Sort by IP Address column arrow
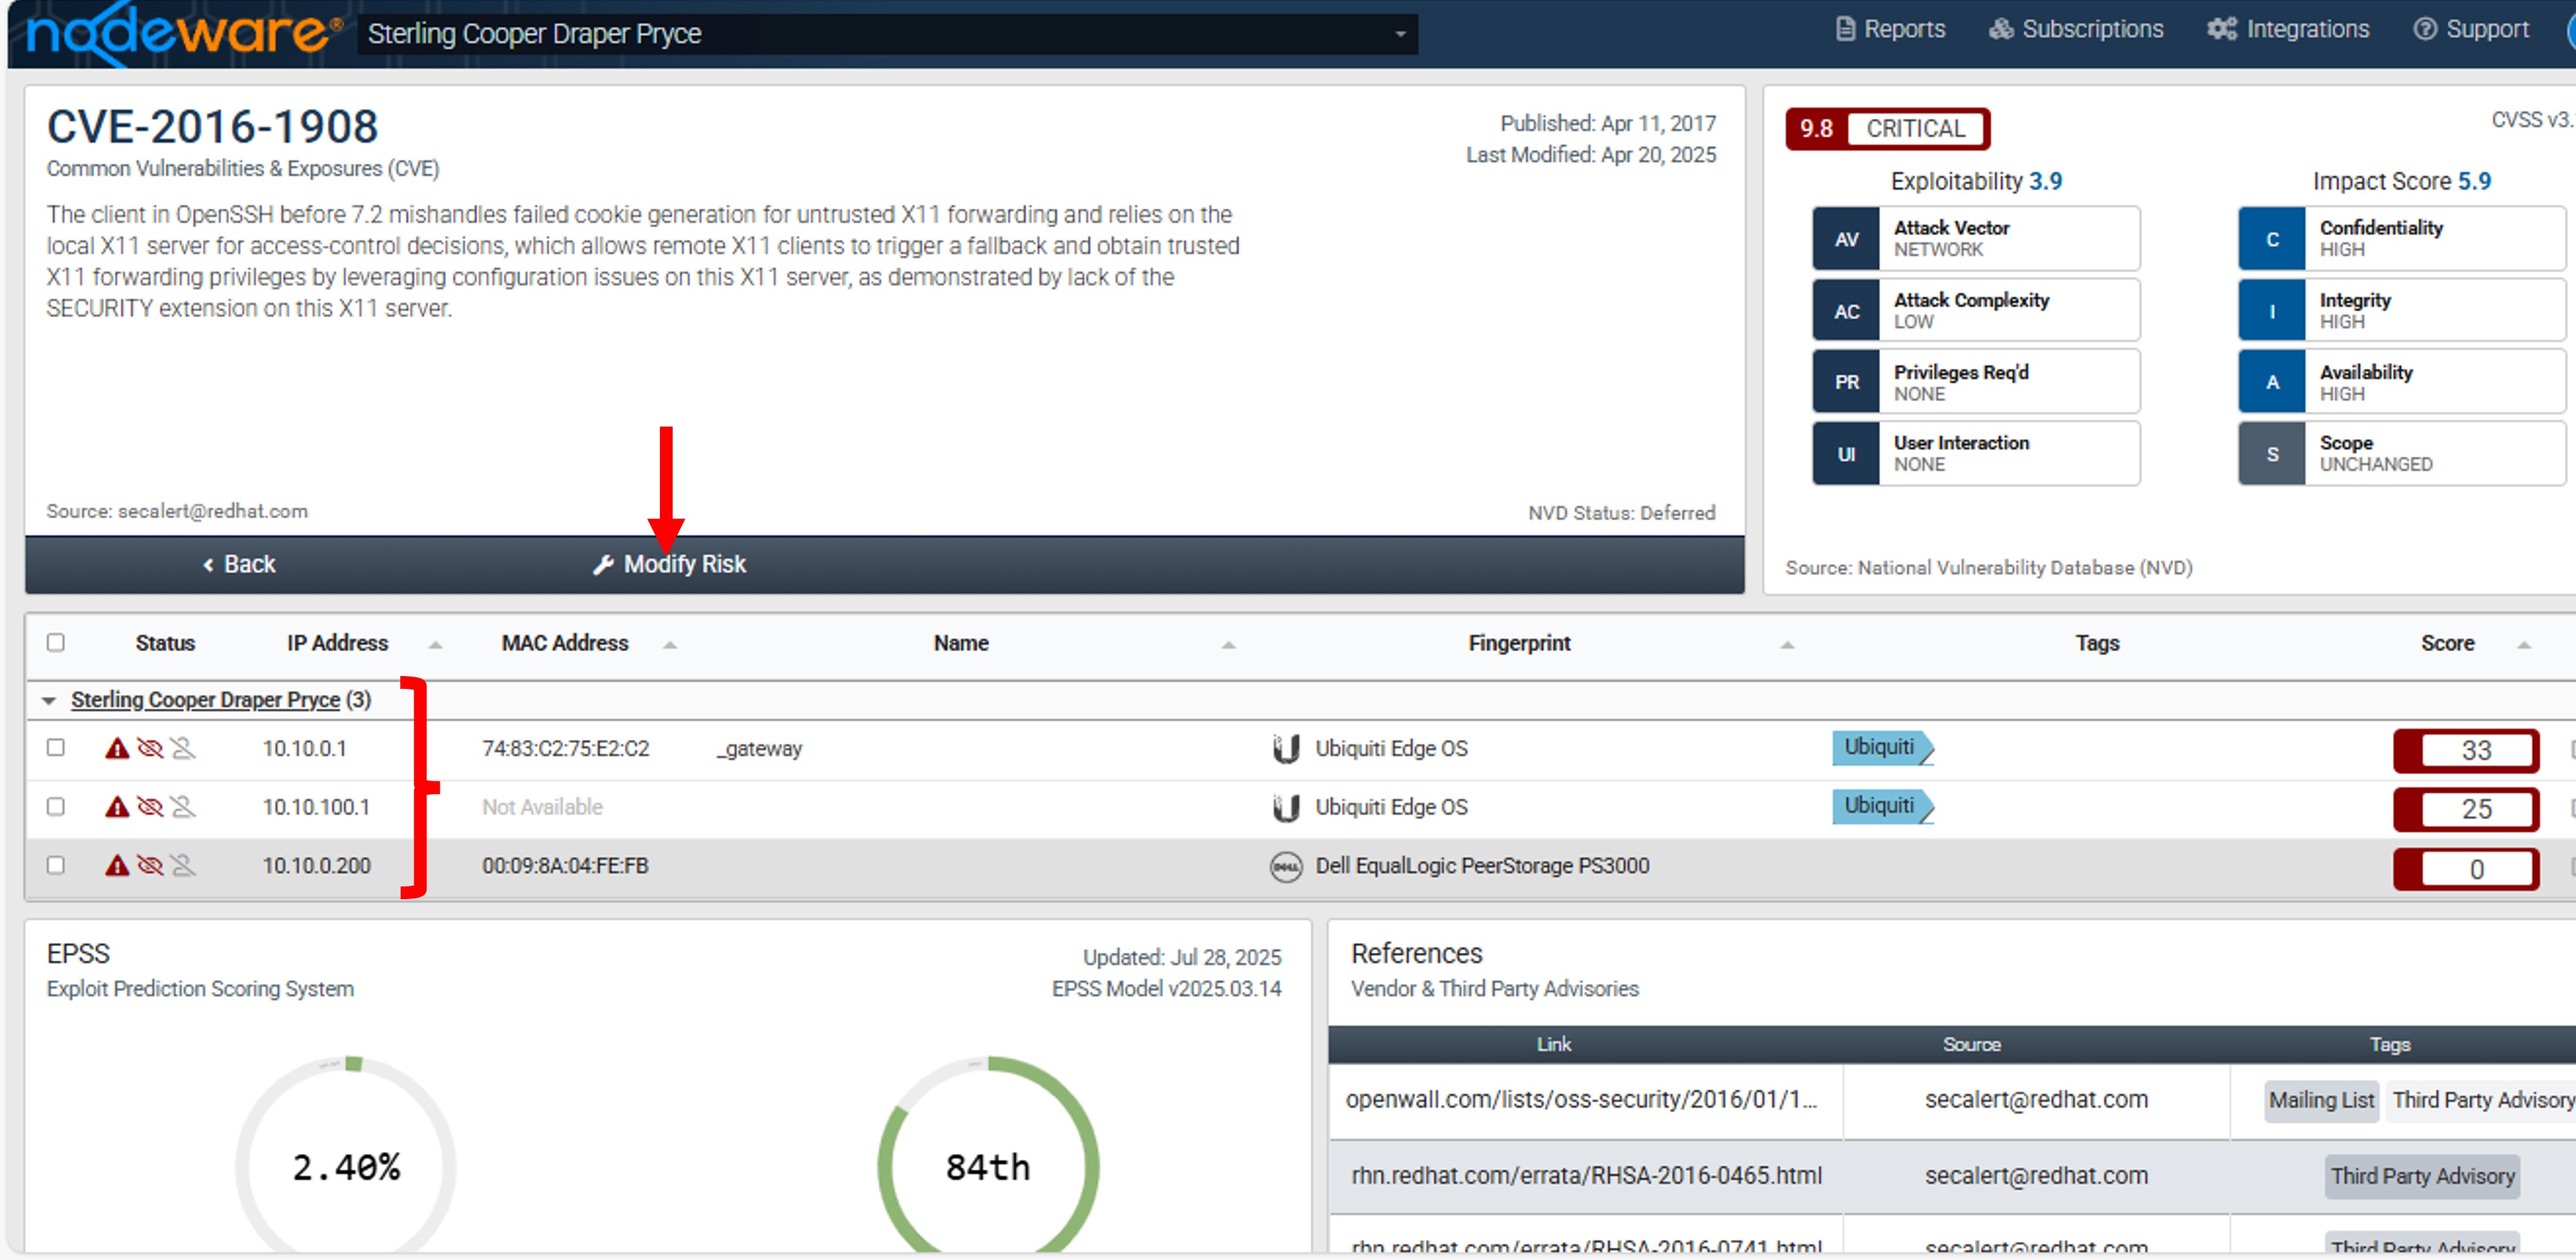This screenshot has width=2576, height=1260. [436, 645]
